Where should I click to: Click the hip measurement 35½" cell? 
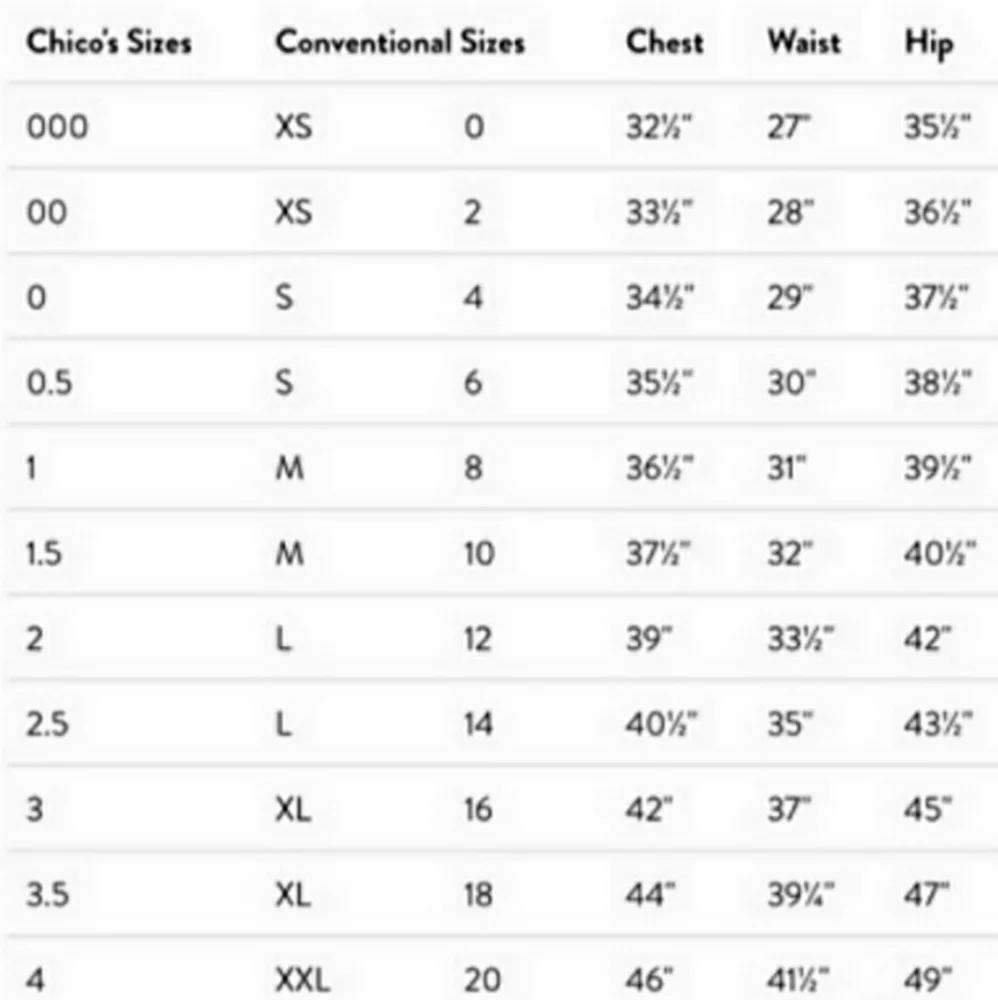point(938,128)
